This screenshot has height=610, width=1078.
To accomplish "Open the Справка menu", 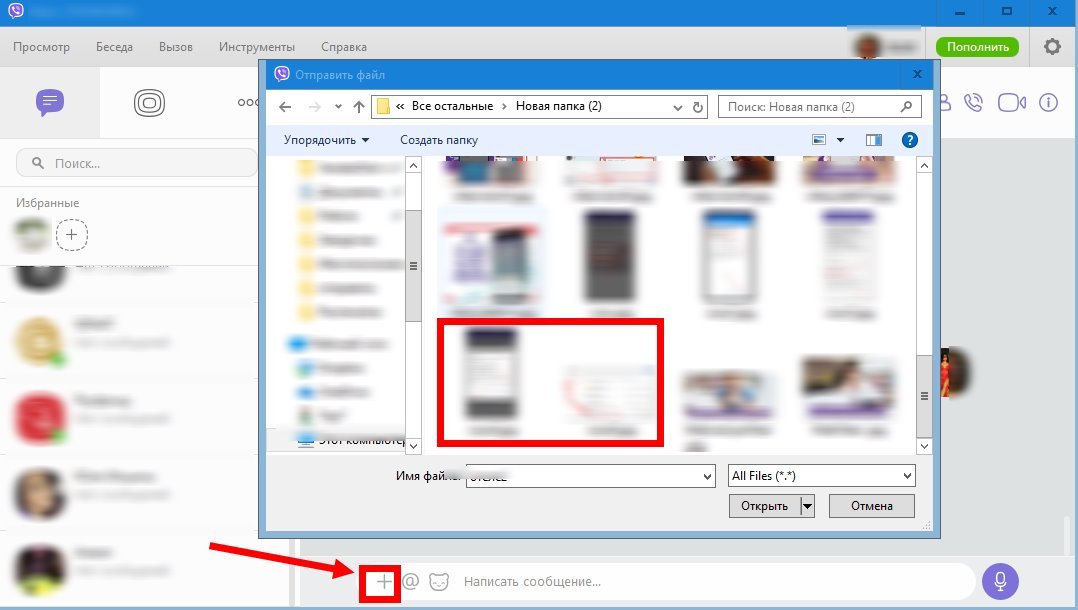I will click(x=343, y=47).
